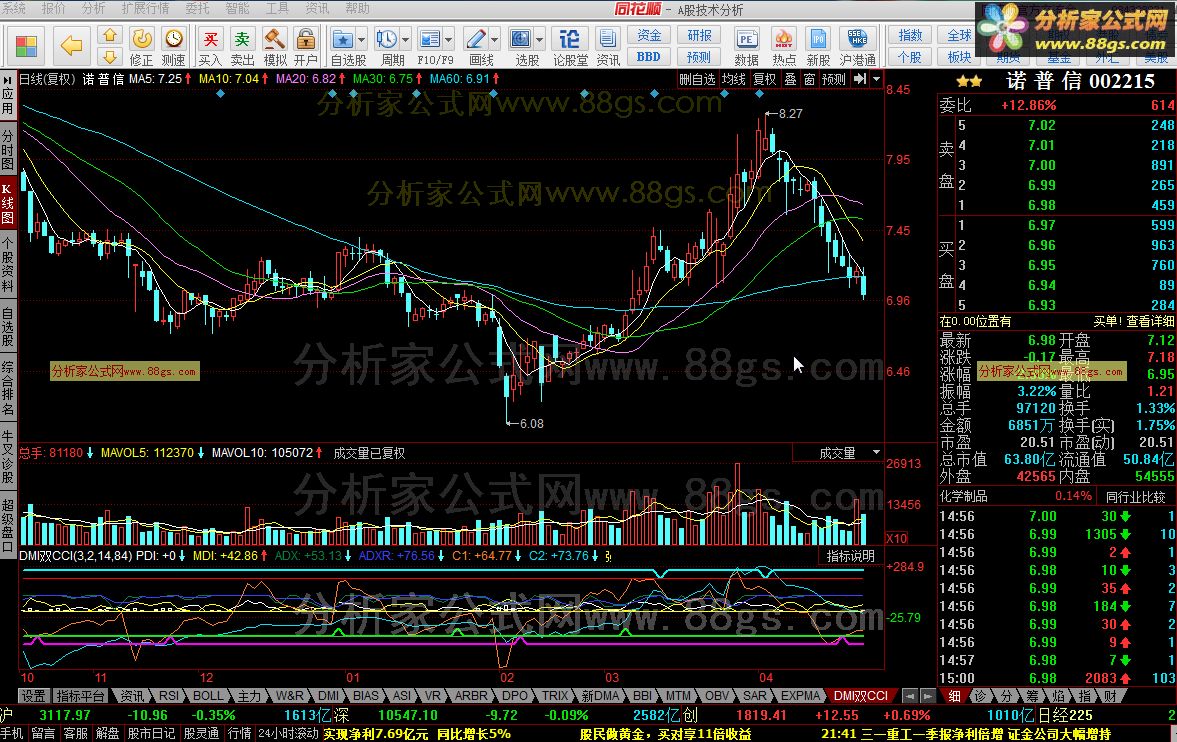Select the EXPMA indicator tab

pyautogui.click(x=801, y=696)
